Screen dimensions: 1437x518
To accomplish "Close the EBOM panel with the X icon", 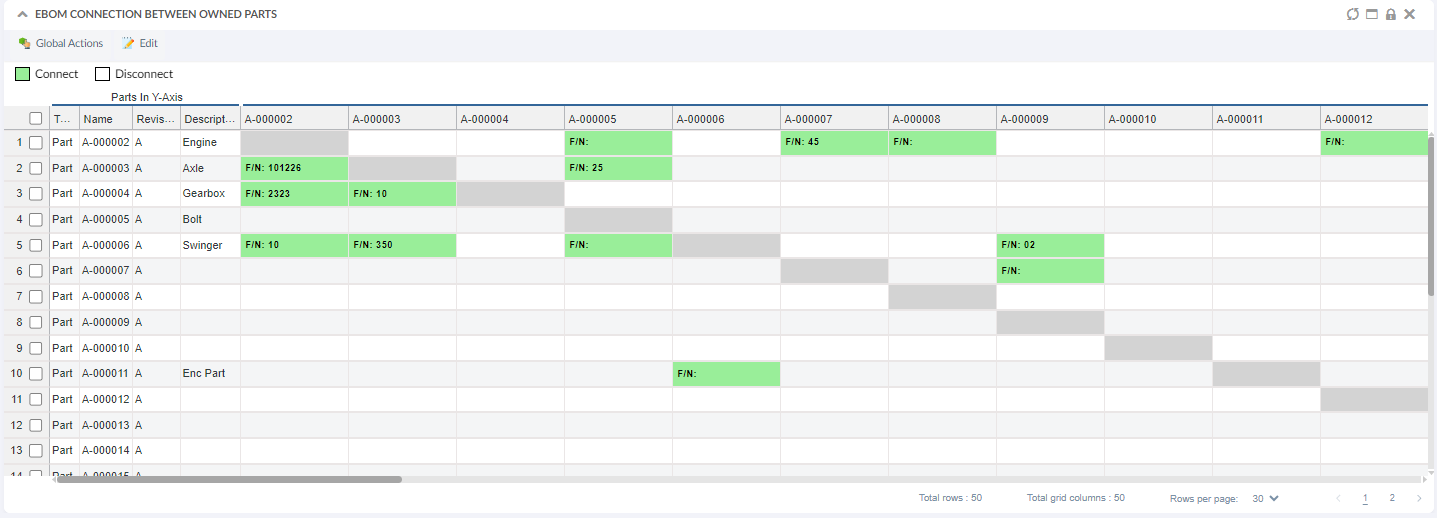I will (1410, 15).
